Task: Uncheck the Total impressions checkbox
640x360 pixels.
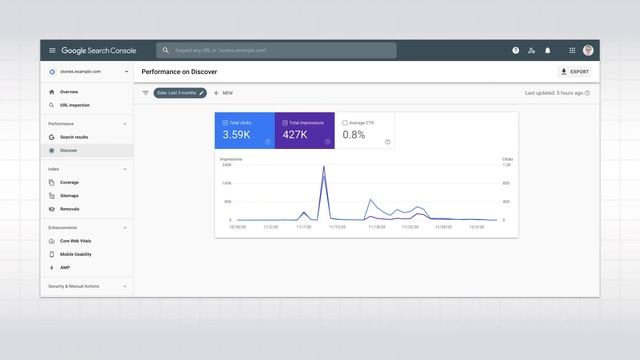Action: point(285,123)
